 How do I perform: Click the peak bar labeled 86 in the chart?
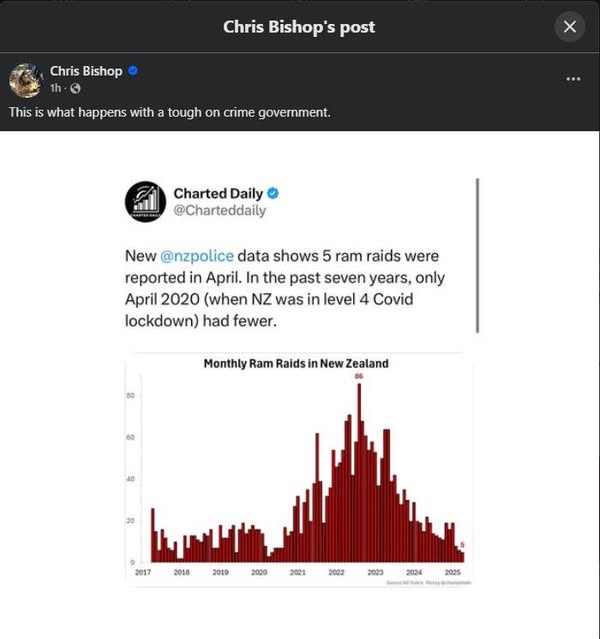(x=359, y=473)
